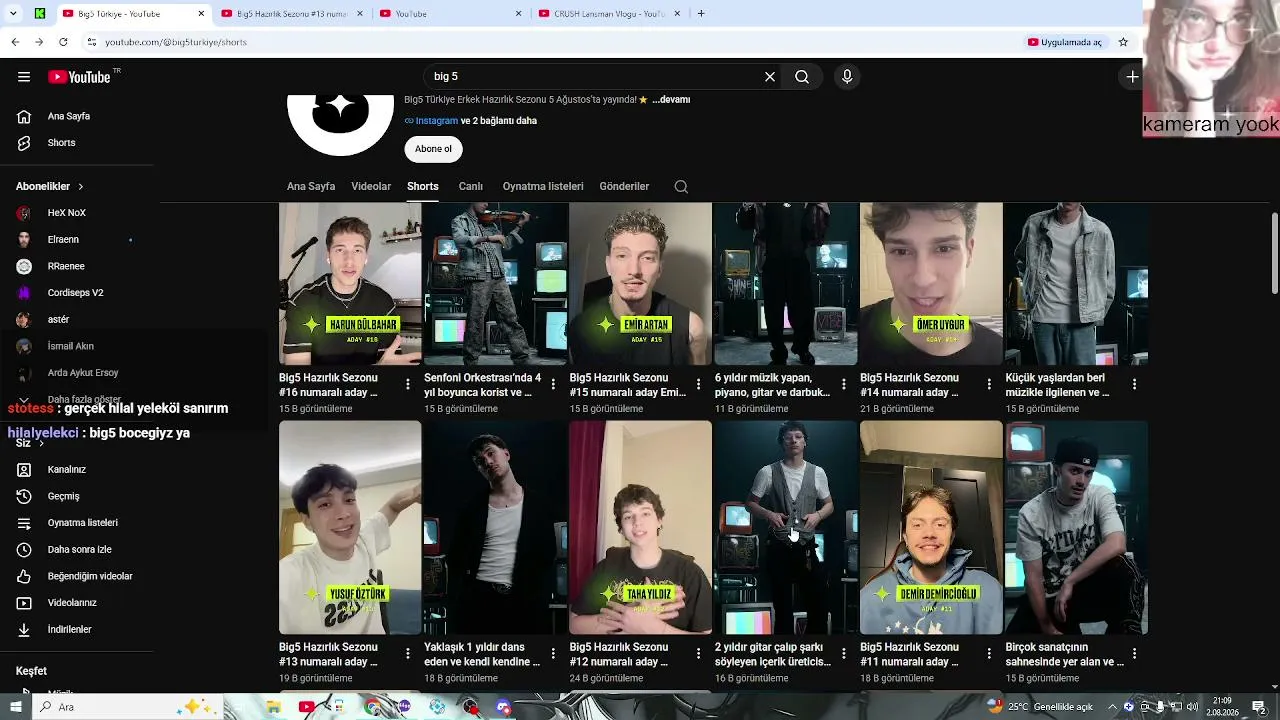Screen dimensions: 1280x720
Task: Open the channel's Oynatma listeleri tab
Action: pyautogui.click(x=543, y=187)
